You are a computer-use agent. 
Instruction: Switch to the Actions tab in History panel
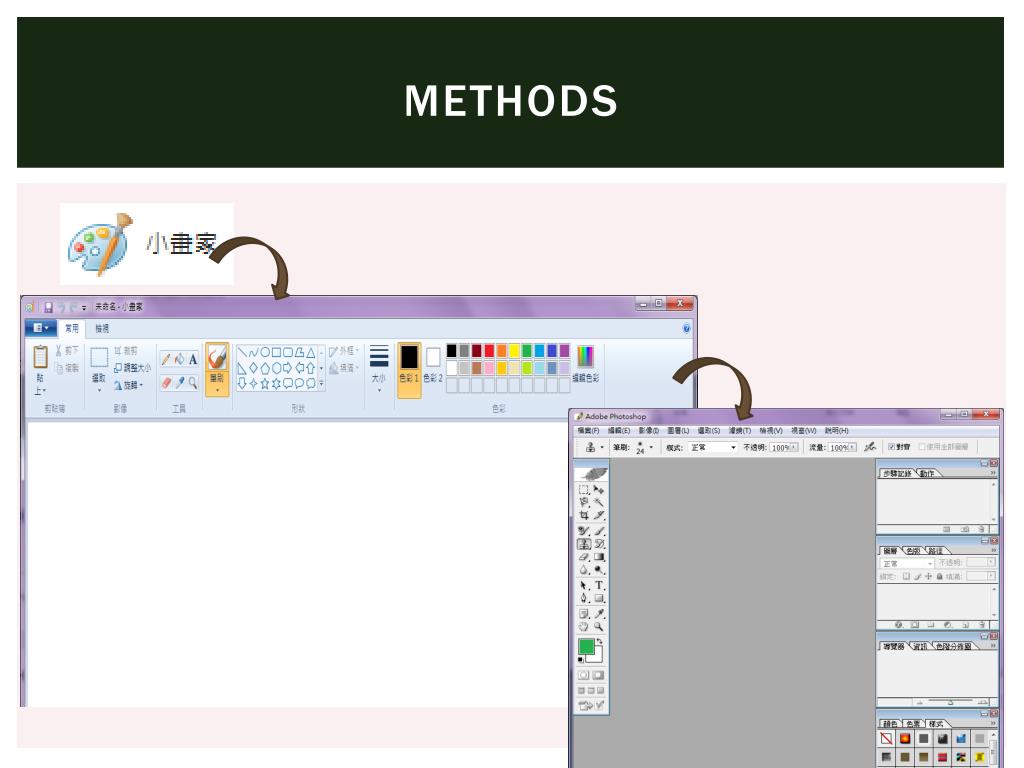[x=927, y=473]
